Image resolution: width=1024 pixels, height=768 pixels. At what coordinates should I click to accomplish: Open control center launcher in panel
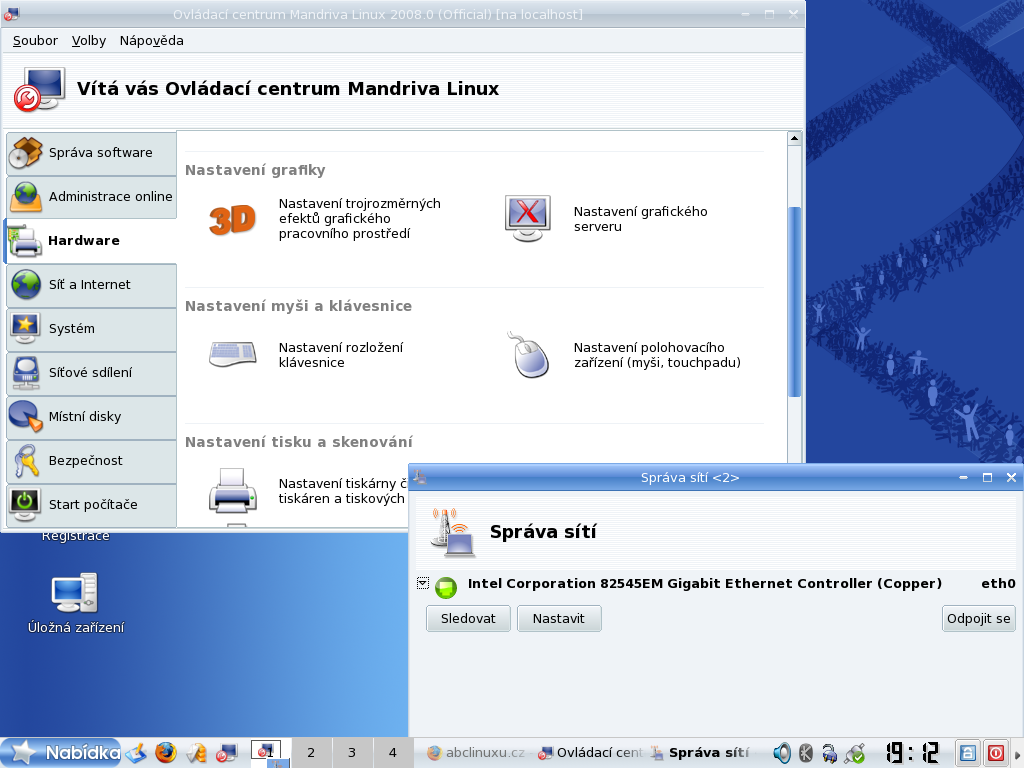coord(227,753)
